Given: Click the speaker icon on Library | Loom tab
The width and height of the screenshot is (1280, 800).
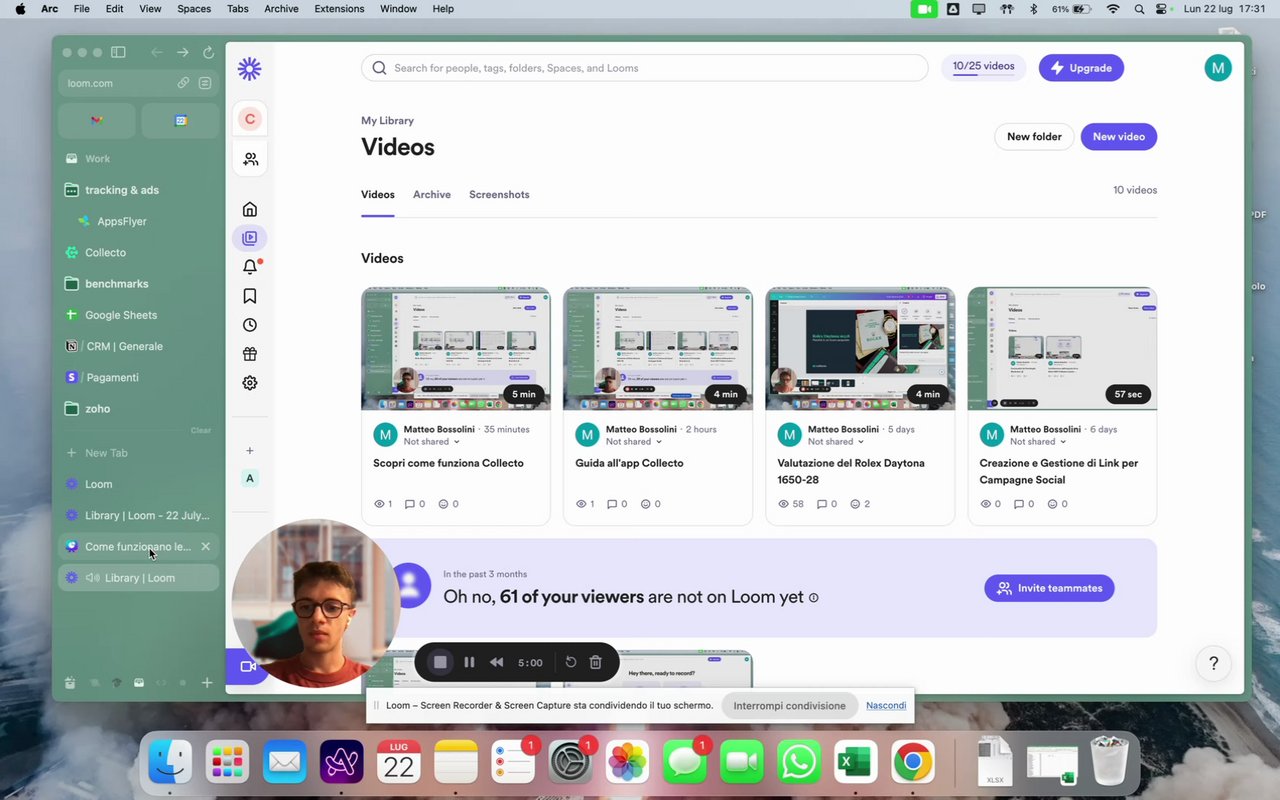Looking at the screenshot, I should [x=92, y=578].
